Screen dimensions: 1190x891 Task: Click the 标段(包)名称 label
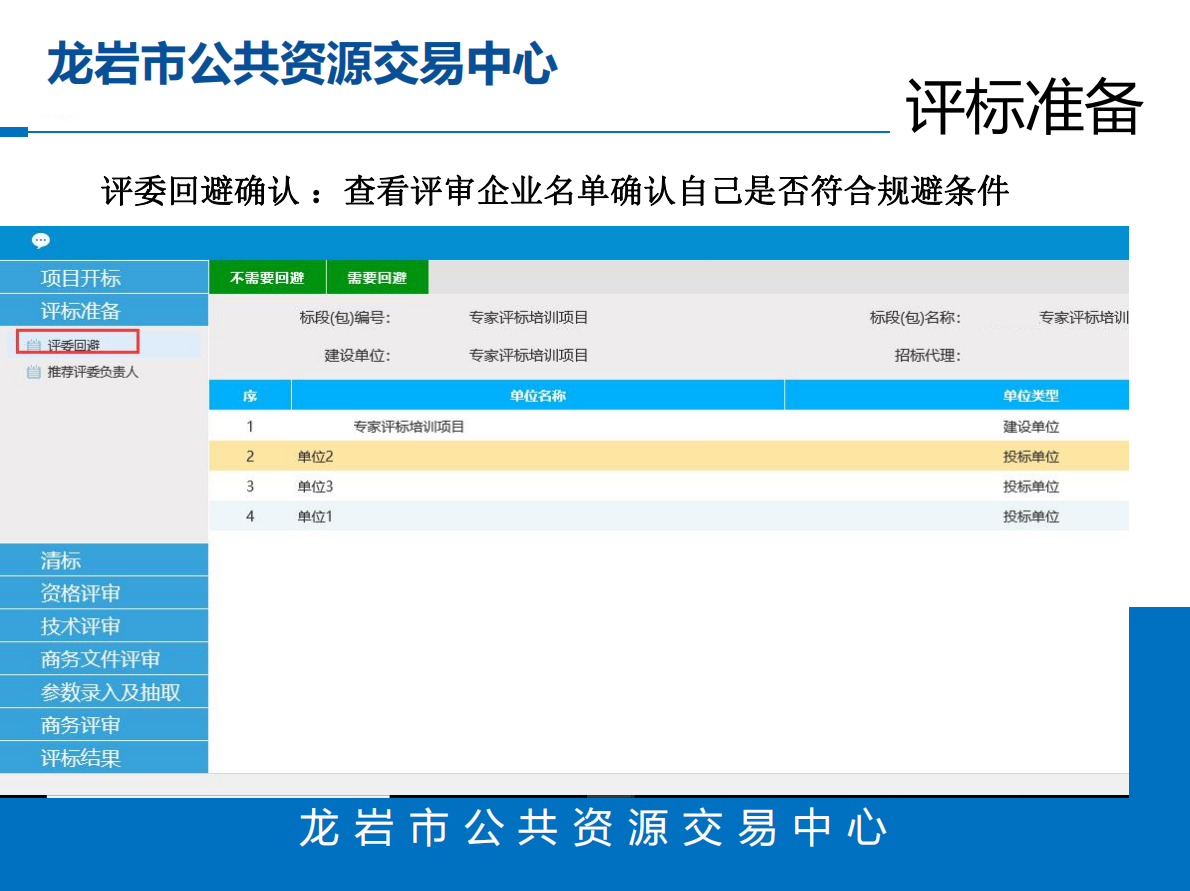[915, 317]
